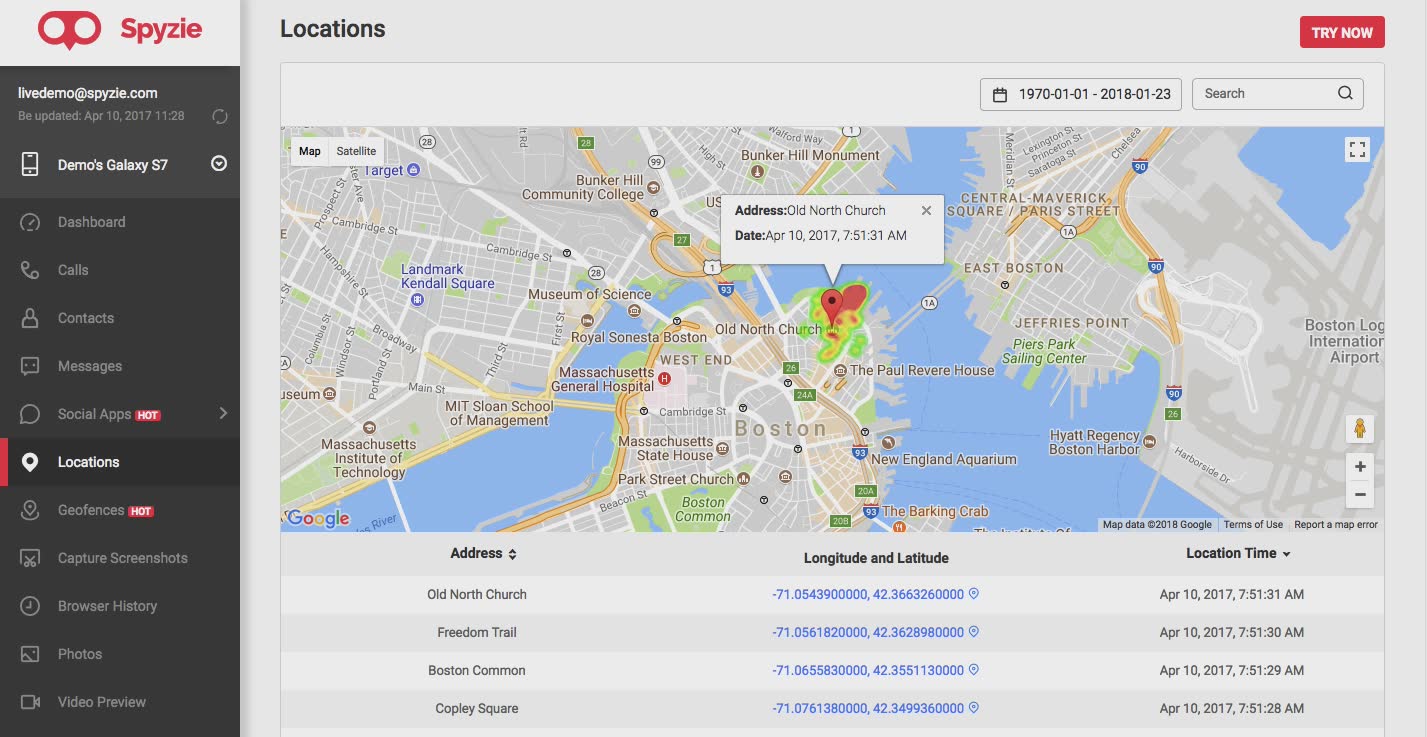Click the red location marker pin

pyautogui.click(x=831, y=306)
